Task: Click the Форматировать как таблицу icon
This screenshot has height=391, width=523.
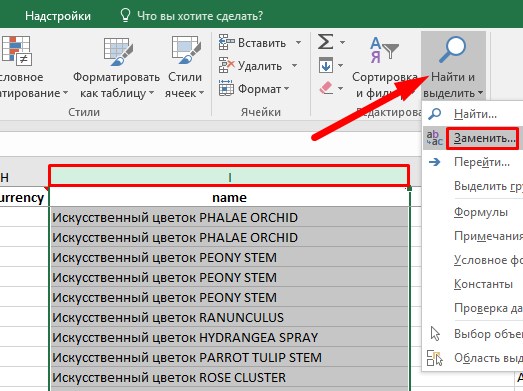Action: coord(118,51)
